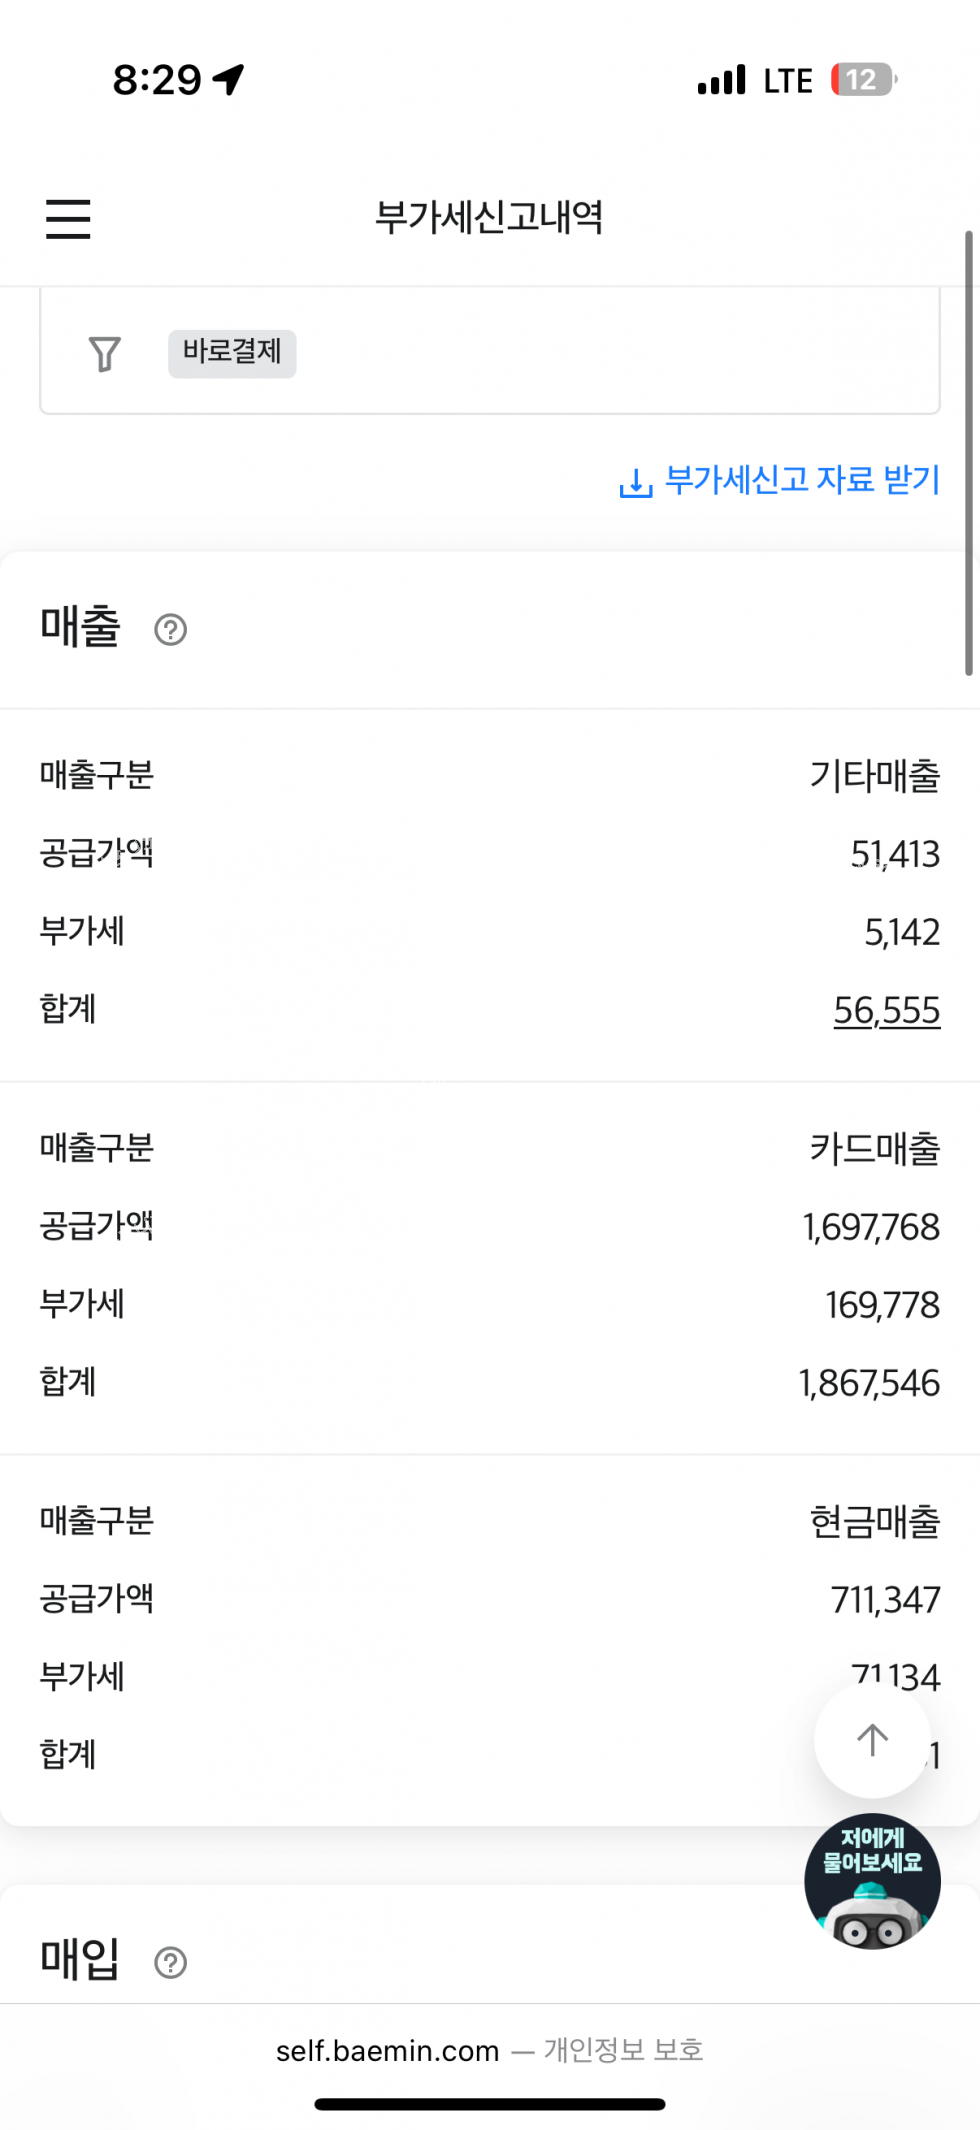Select the 현금매출 category value
Viewport: 980px width, 2130px height.
pyautogui.click(x=875, y=1522)
